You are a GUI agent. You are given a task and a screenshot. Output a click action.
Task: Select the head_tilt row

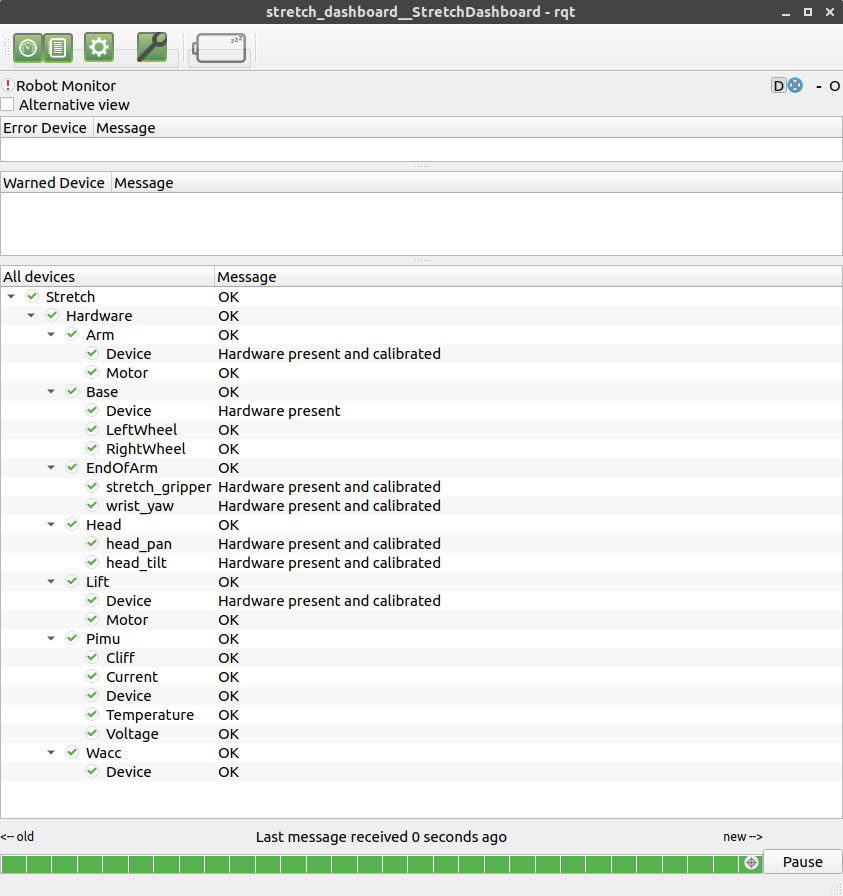421,563
